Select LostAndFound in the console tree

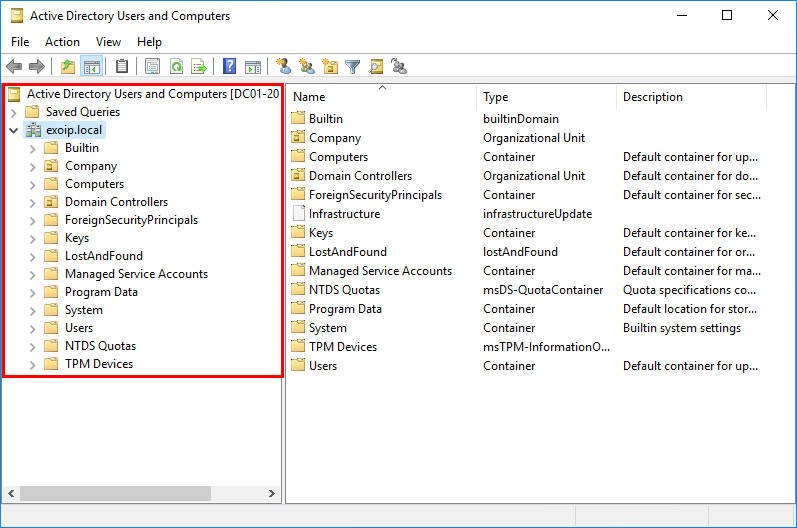pos(104,256)
